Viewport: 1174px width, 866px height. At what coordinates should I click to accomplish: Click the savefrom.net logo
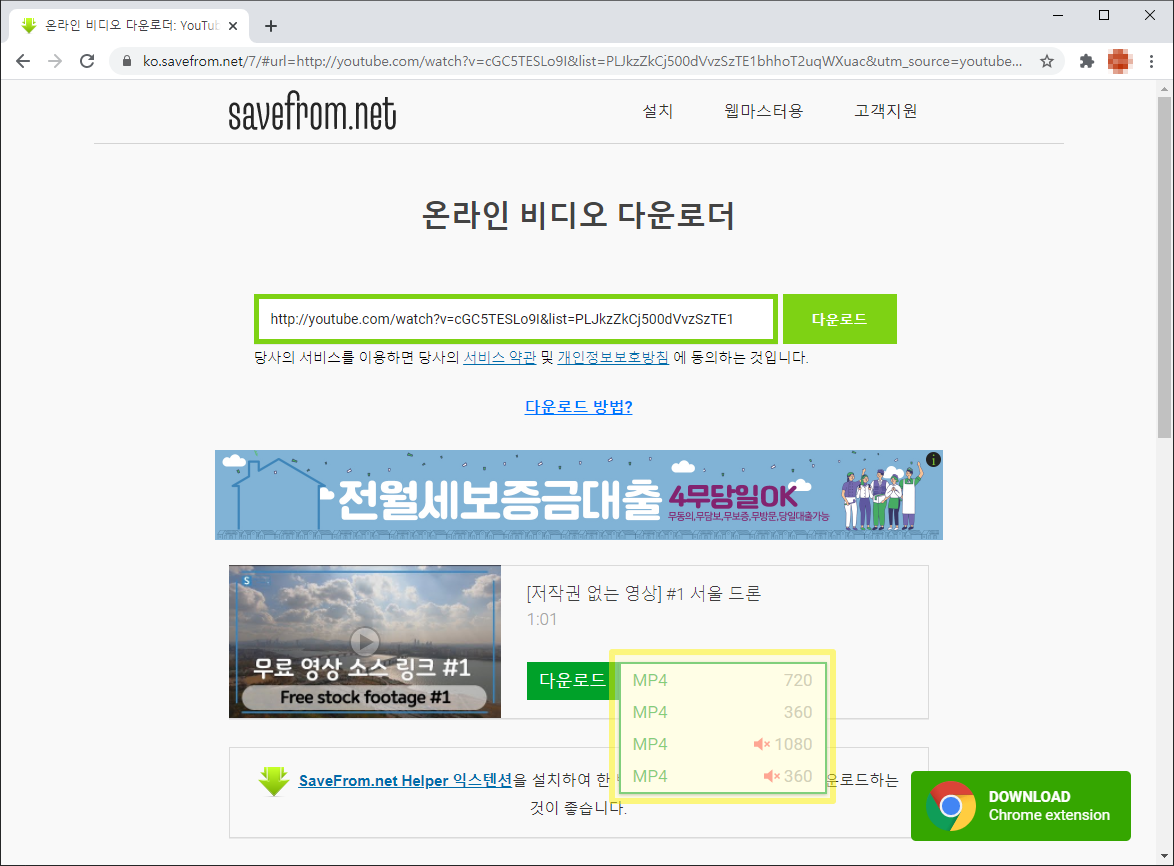point(312,112)
